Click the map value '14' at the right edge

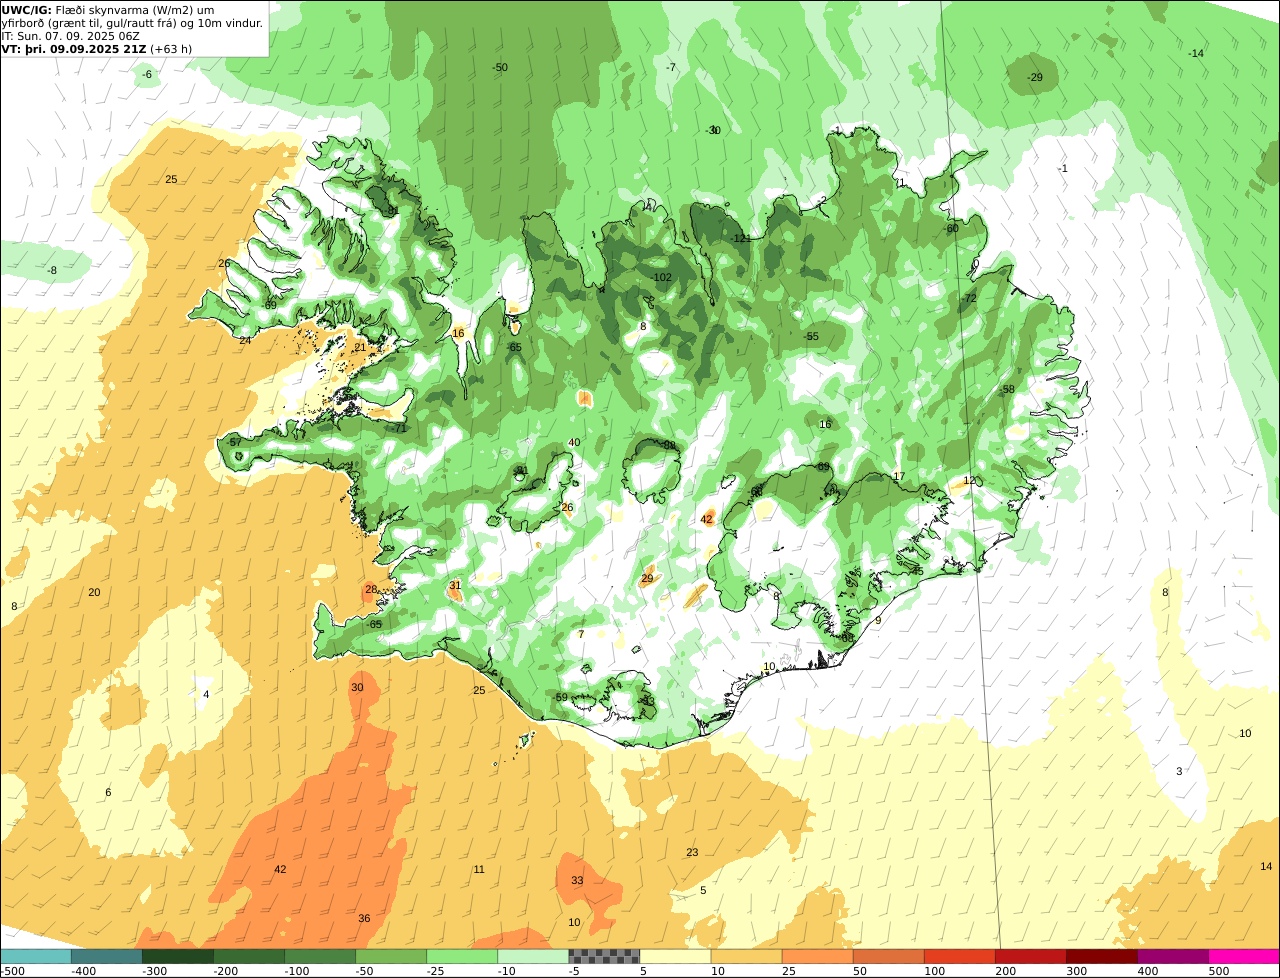(x=1266, y=866)
